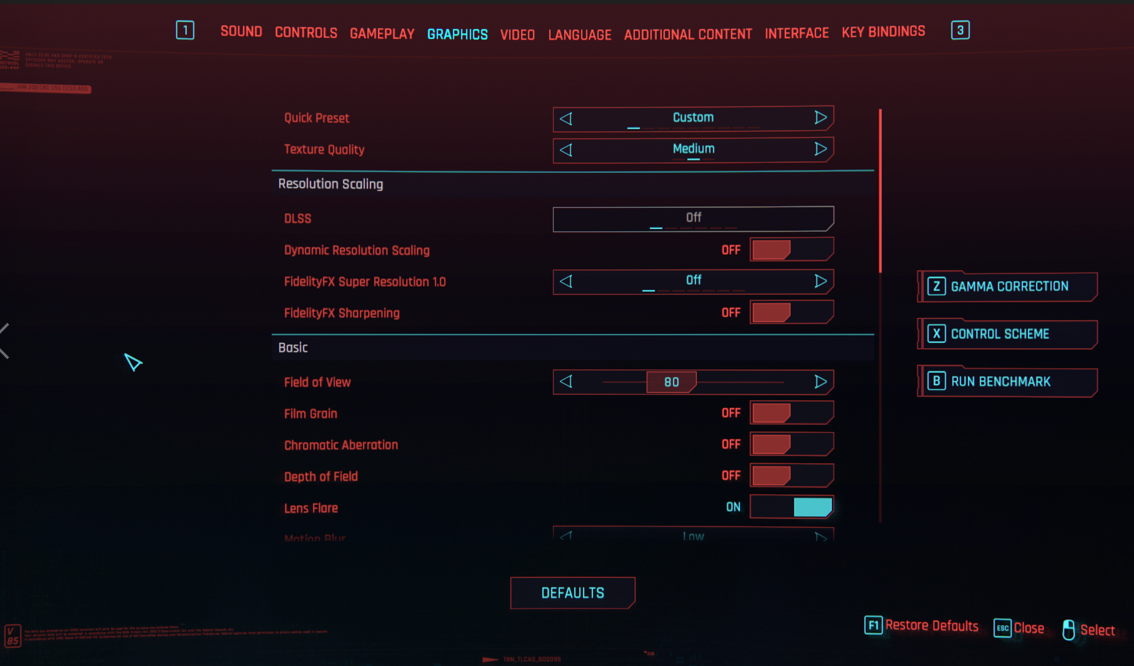Click Quick Preset right arrow
1134x666 pixels.
820,117
